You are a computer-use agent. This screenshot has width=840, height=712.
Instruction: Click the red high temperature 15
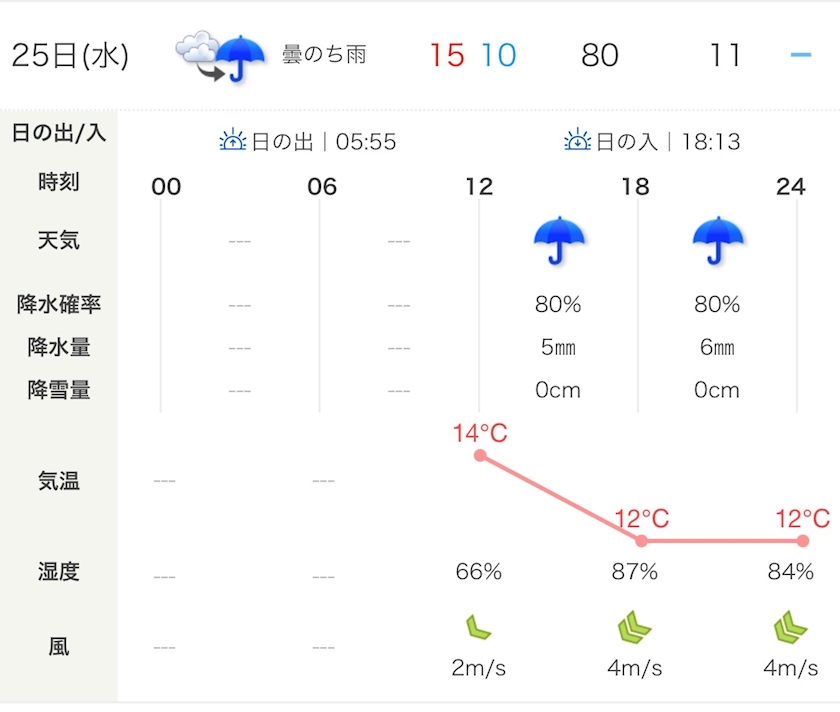pyautogui.click(x=447, y=55)
